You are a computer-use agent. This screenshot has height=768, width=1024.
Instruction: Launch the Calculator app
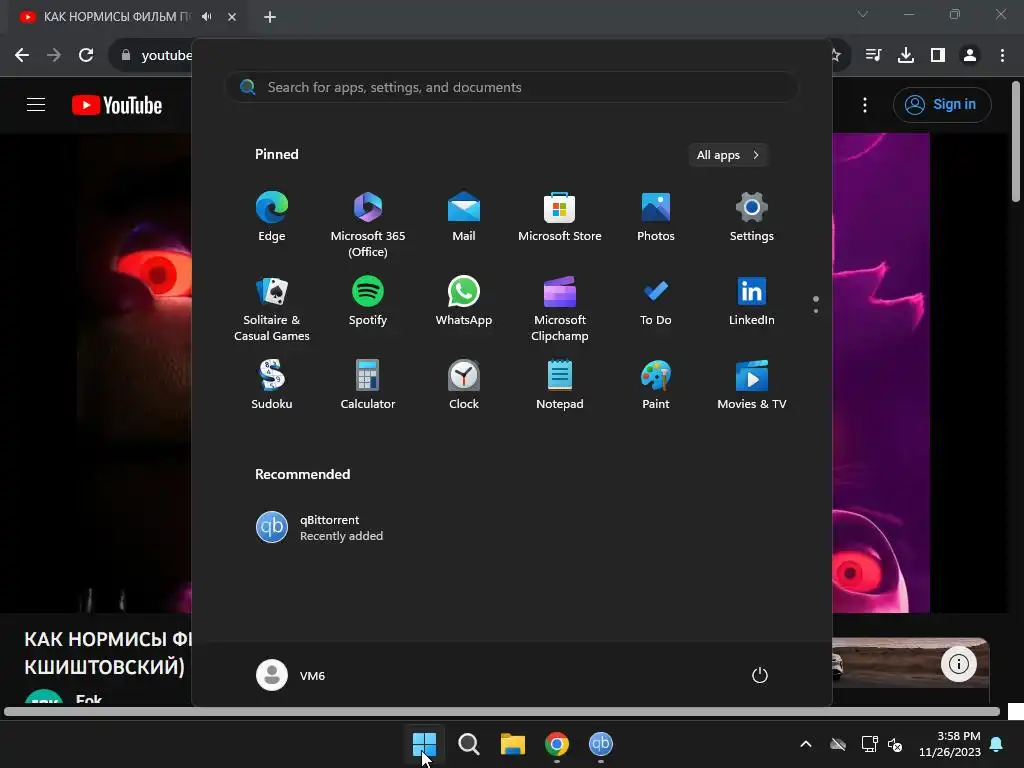(x=368, y=385)
